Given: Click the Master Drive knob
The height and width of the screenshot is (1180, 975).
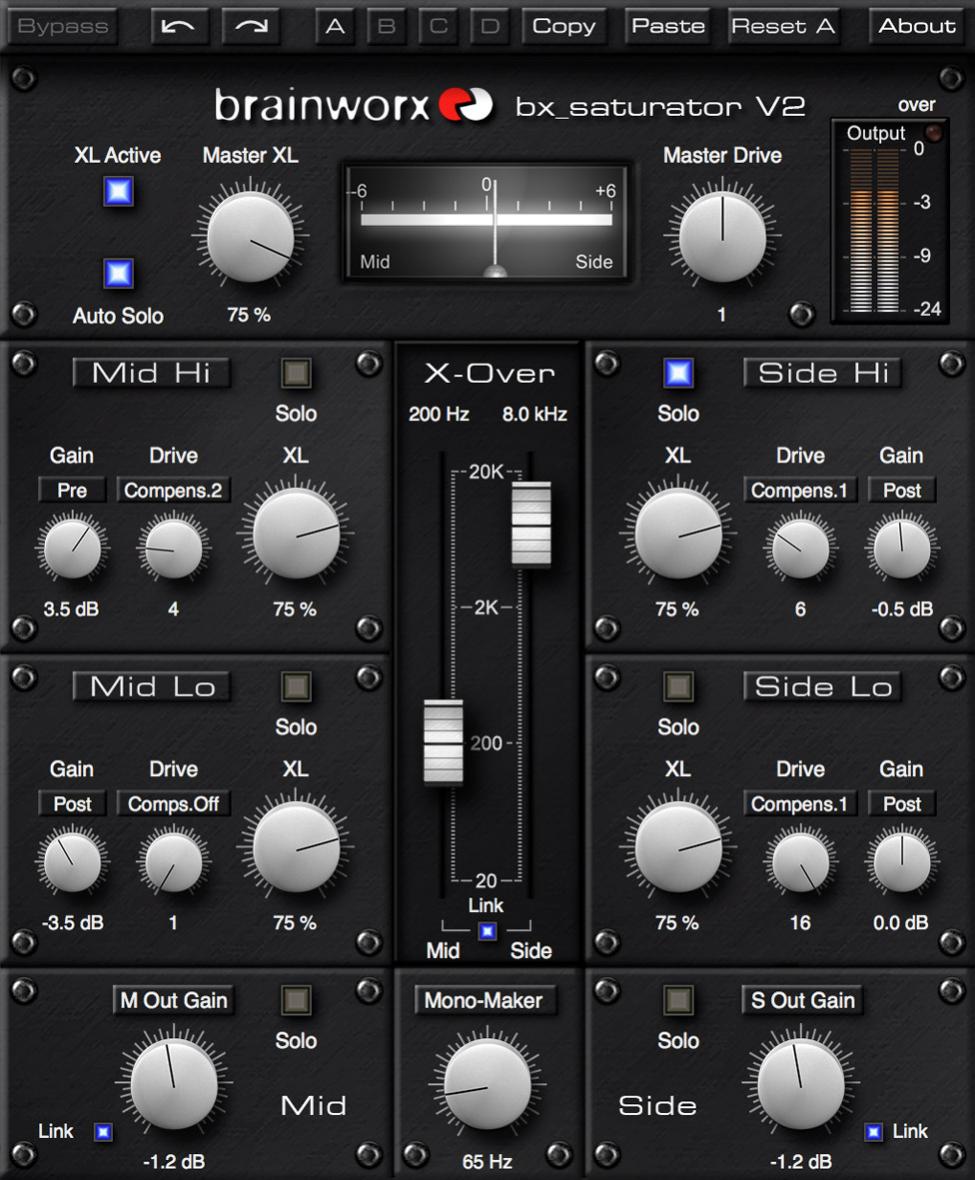Looking at the screenshot, I should (722, 236).
